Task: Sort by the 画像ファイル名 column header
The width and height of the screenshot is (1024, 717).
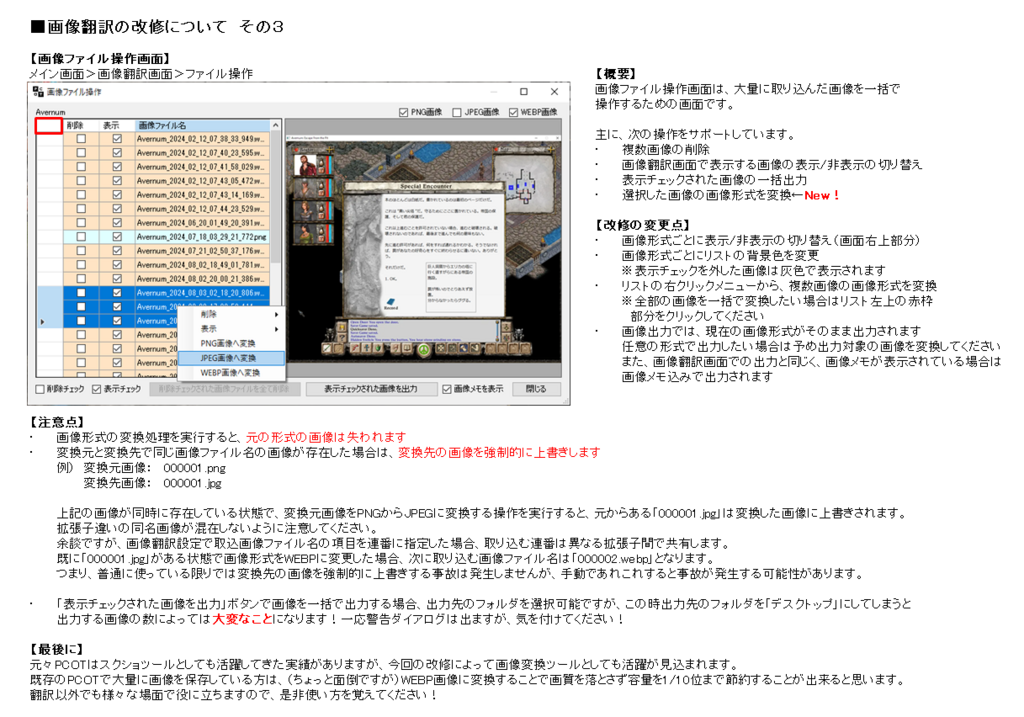Action: 202,125
